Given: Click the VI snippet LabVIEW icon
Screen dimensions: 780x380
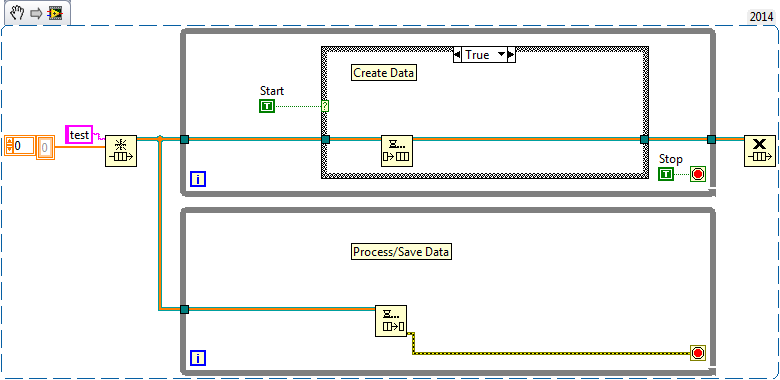Looking at the screenshot, I should 55,13.
